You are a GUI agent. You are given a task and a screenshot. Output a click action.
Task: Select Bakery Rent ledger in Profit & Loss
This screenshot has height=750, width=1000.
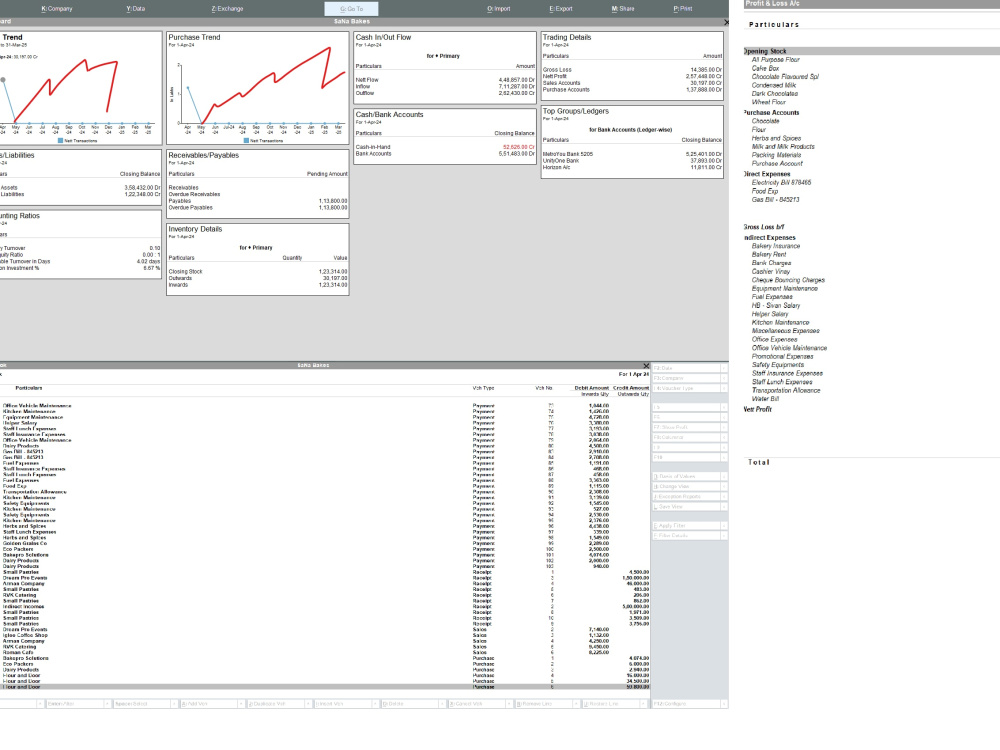pyautogui.click(x=768, y=254)
